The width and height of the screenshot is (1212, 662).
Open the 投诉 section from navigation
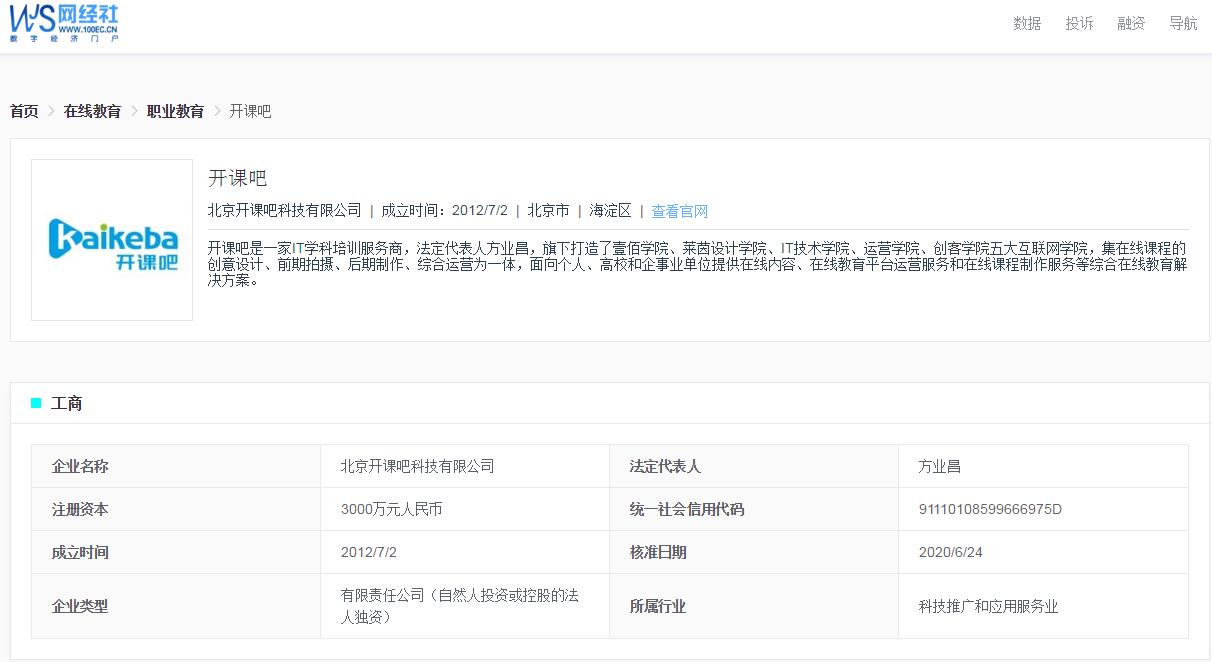pyautogui.click(x=1079, y=23)
